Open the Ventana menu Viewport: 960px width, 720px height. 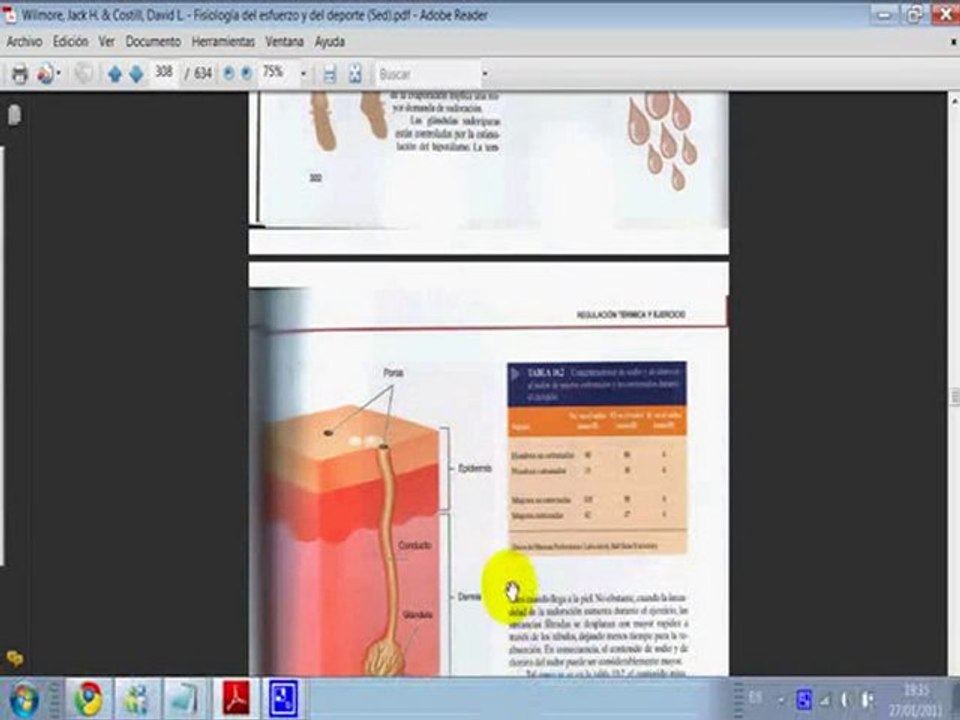pyautogui.click(x=284, y=42)
